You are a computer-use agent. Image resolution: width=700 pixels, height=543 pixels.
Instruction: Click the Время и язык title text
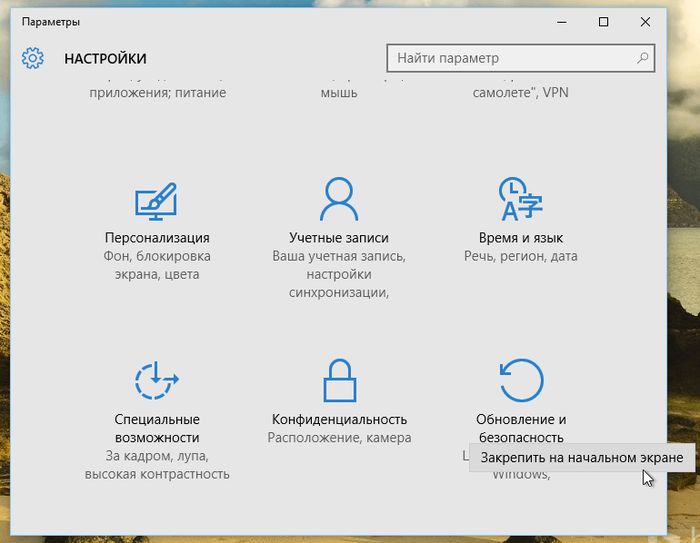pyautogui.click(x=520, y=238)
